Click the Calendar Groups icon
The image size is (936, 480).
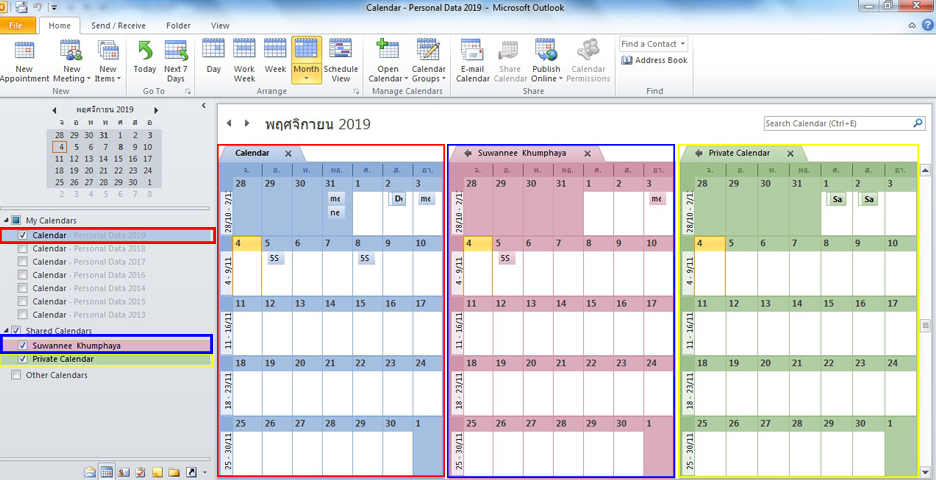[428, 48]
